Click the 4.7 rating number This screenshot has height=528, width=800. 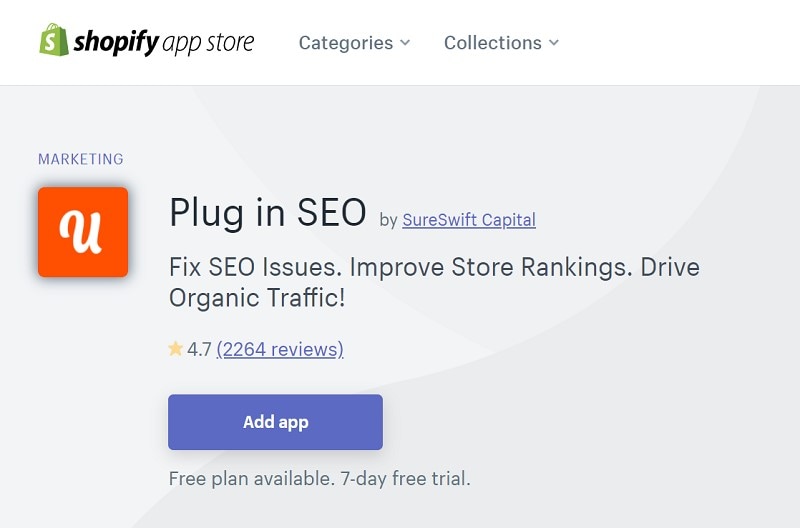[x=199, y=349]
